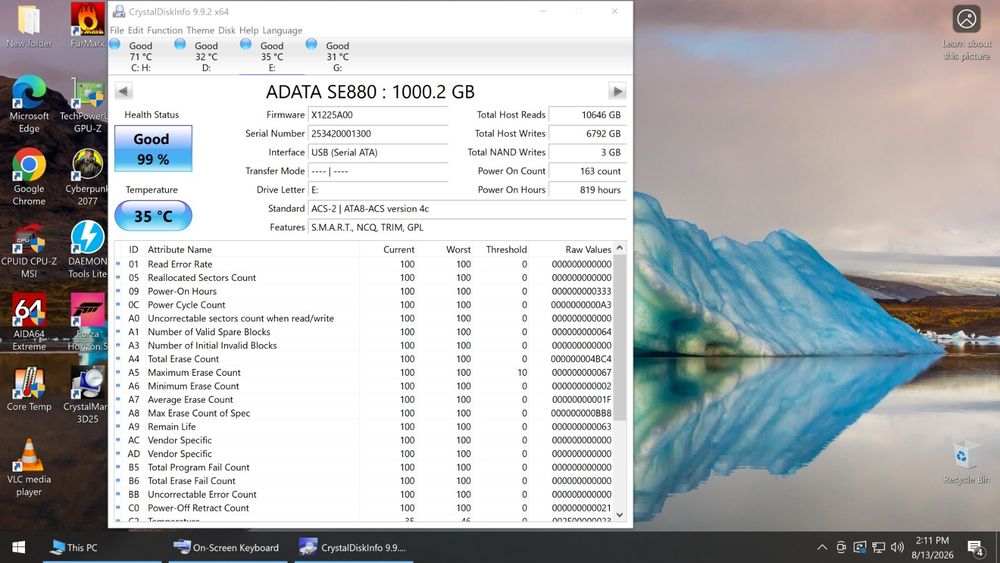1000x563 pixels.
Task: Open Microsoft Edge desktop shortcut
Action: click(29, 105)
